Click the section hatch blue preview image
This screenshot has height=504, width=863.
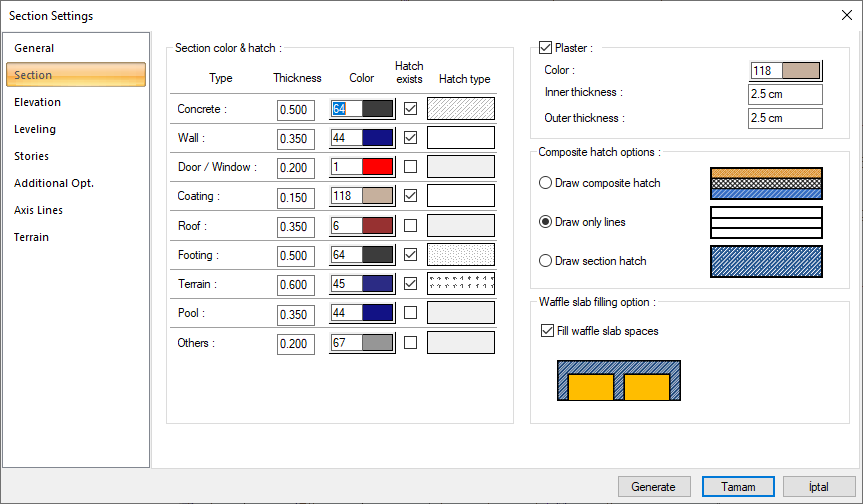(765, 261)
